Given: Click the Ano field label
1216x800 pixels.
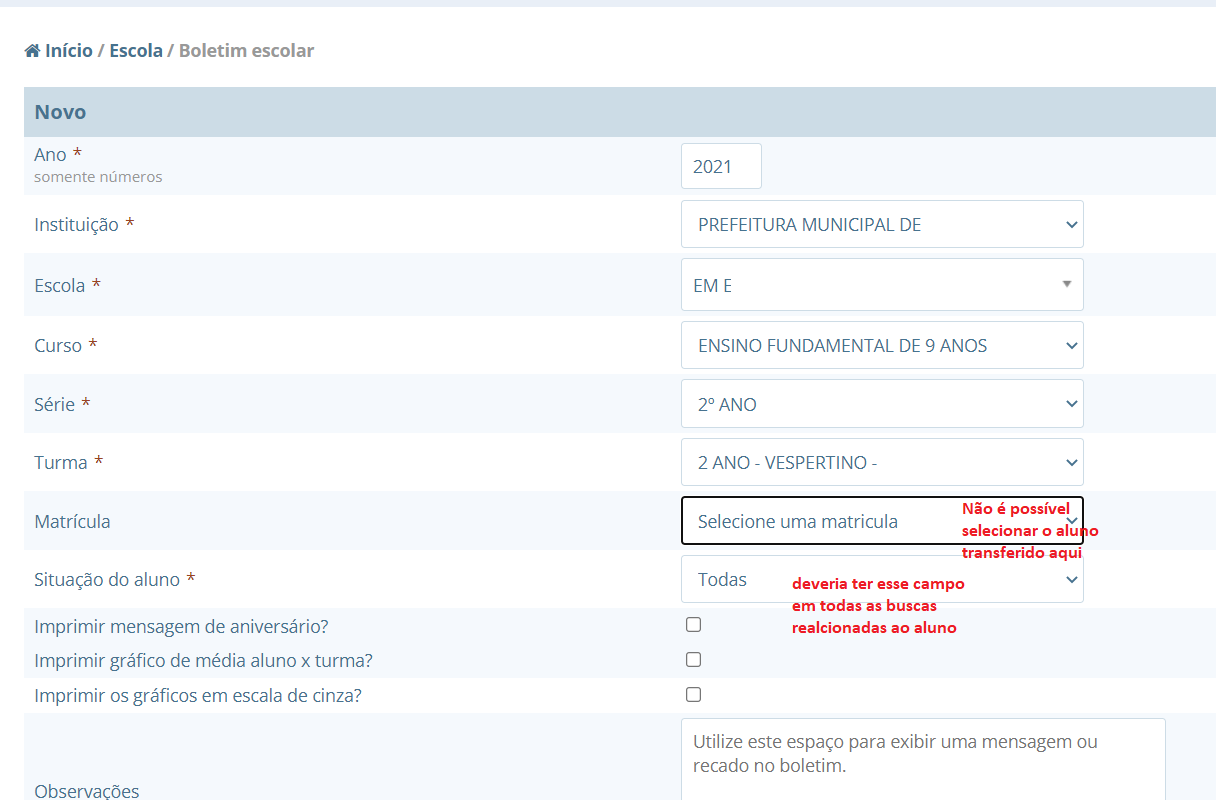Looking at the screenshot, I should (51, 154).
